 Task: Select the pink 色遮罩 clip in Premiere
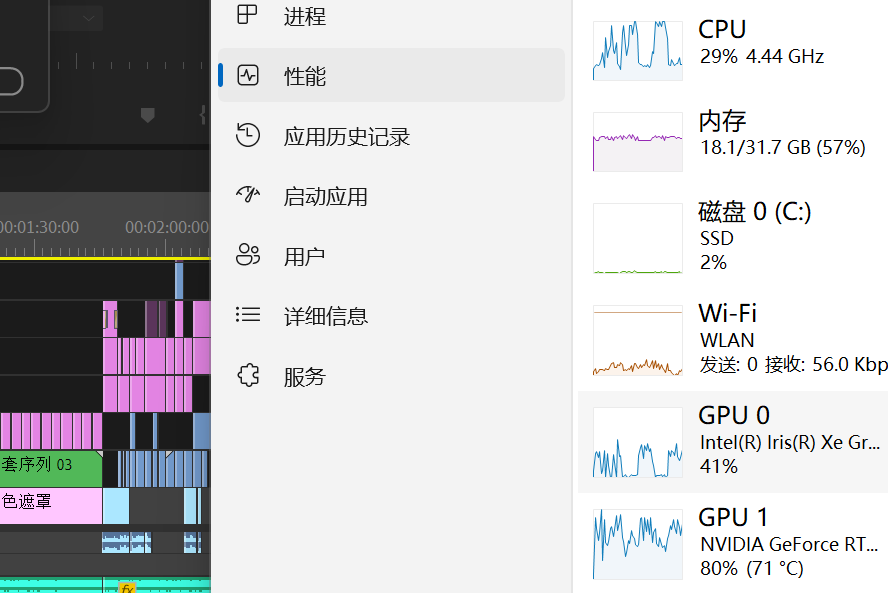click(x=51, y=506)
